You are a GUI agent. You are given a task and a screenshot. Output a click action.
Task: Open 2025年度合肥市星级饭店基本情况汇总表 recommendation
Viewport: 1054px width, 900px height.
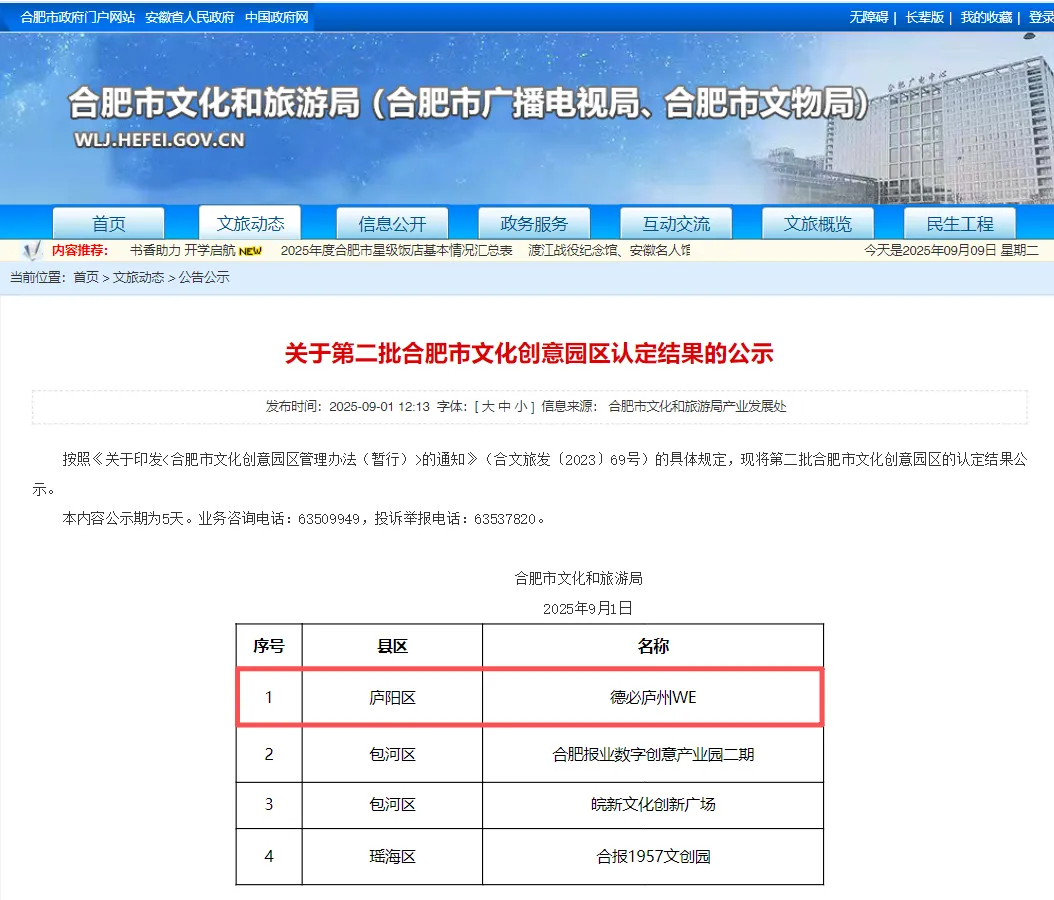tap(397, 250)
